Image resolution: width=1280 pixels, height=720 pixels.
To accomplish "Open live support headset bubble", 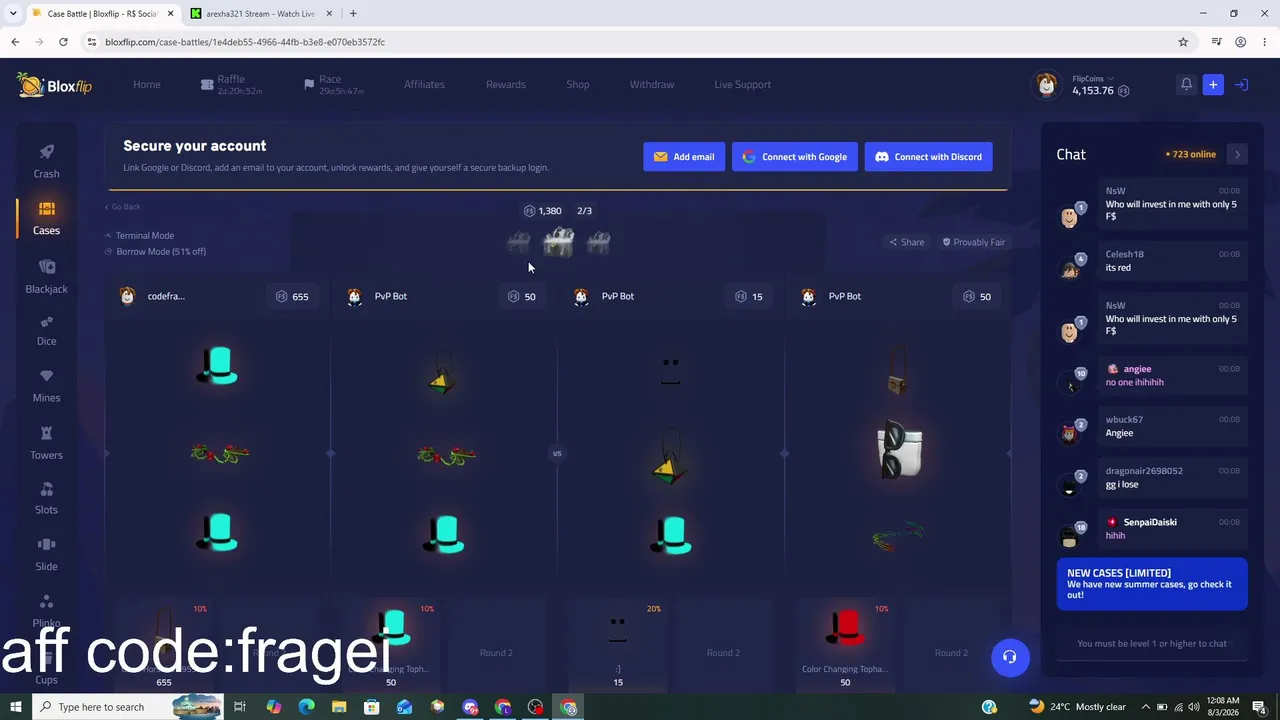I will 1010,657.
